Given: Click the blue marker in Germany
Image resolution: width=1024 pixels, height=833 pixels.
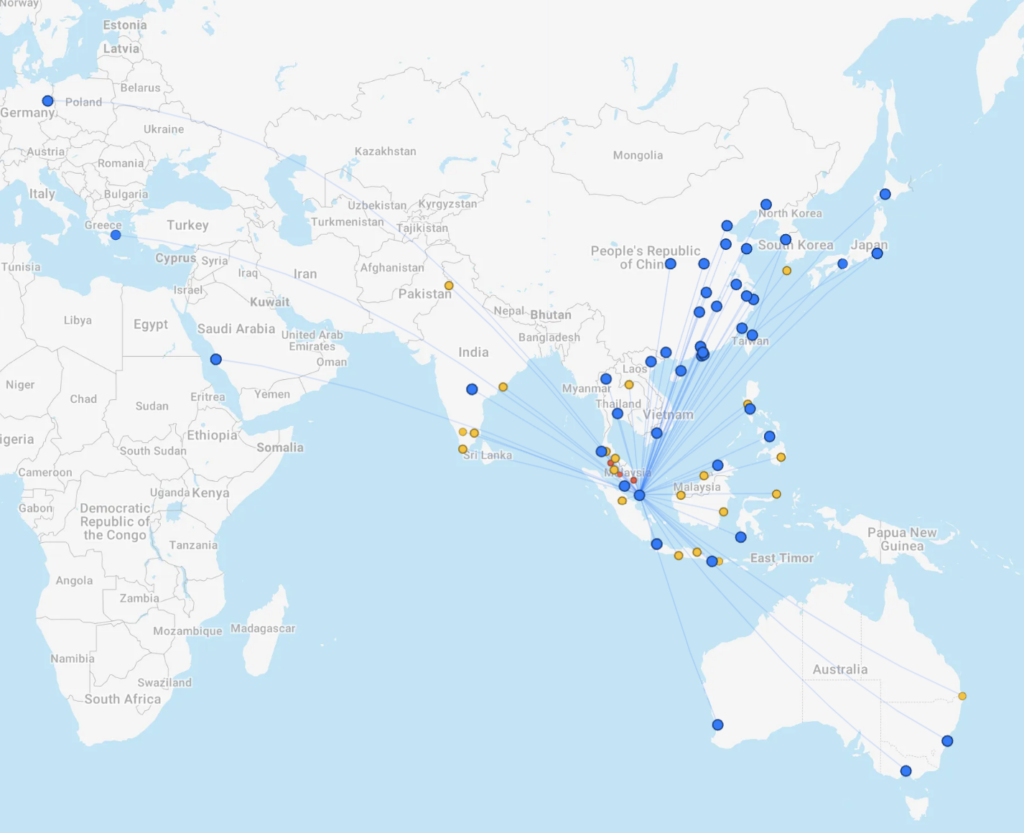Looking at the screenshot, I should point(48,101).
